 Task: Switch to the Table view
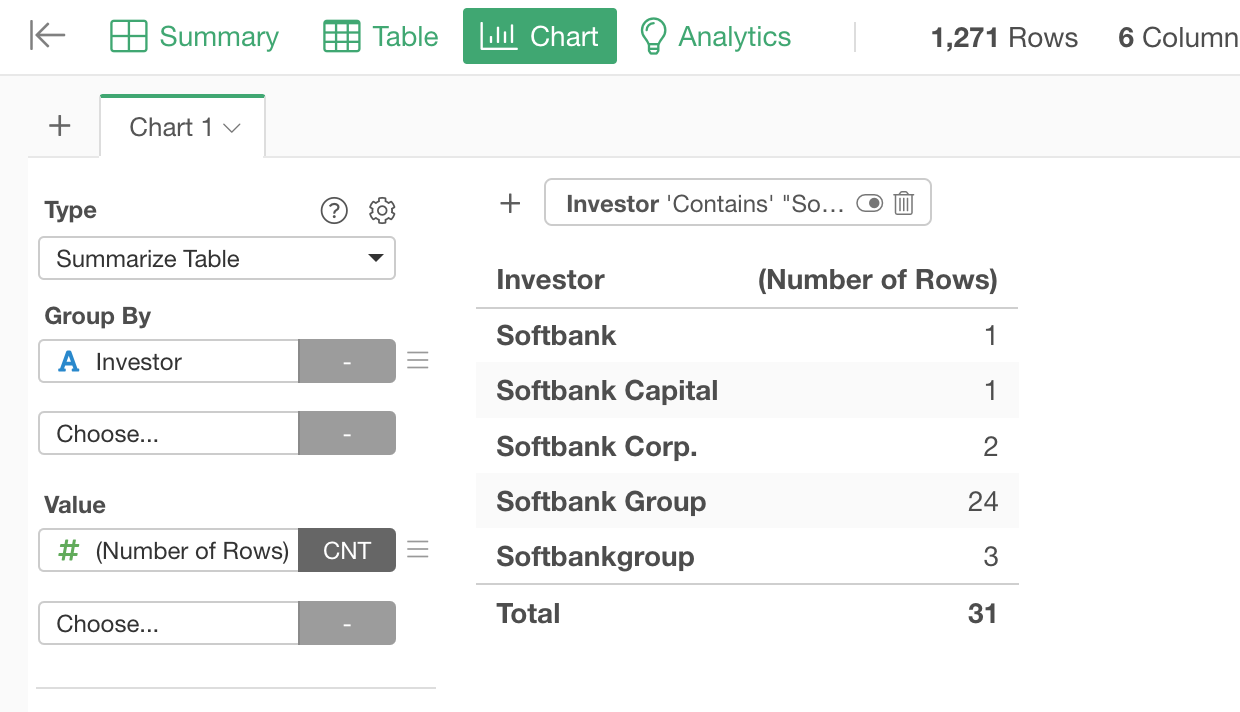point(381,36)
